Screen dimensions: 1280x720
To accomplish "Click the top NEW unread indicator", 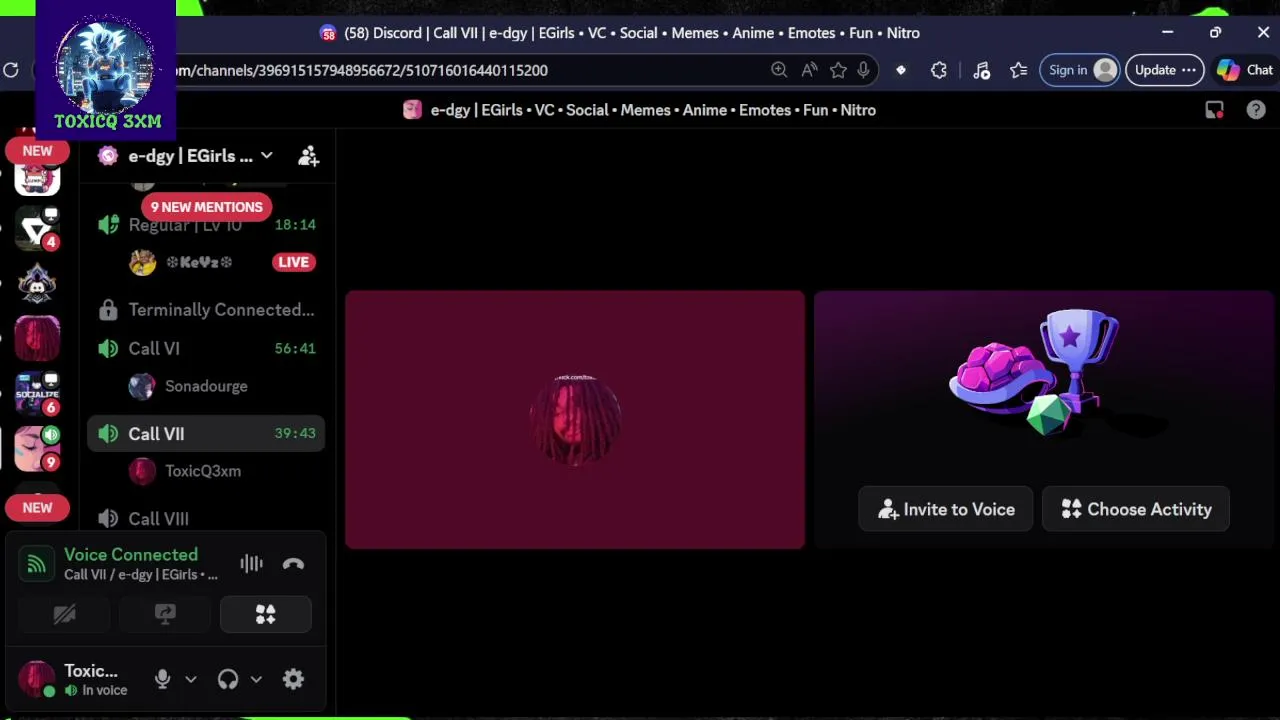I will click(37, 151).
